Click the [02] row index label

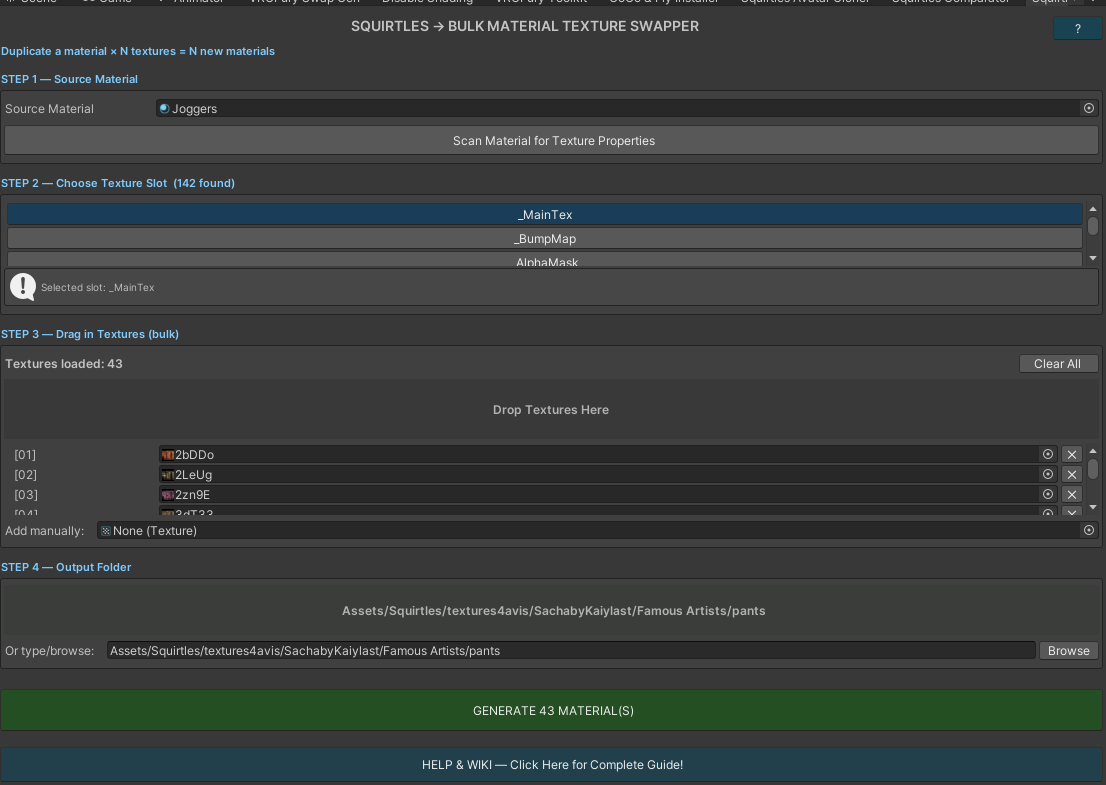pos(25,475)
